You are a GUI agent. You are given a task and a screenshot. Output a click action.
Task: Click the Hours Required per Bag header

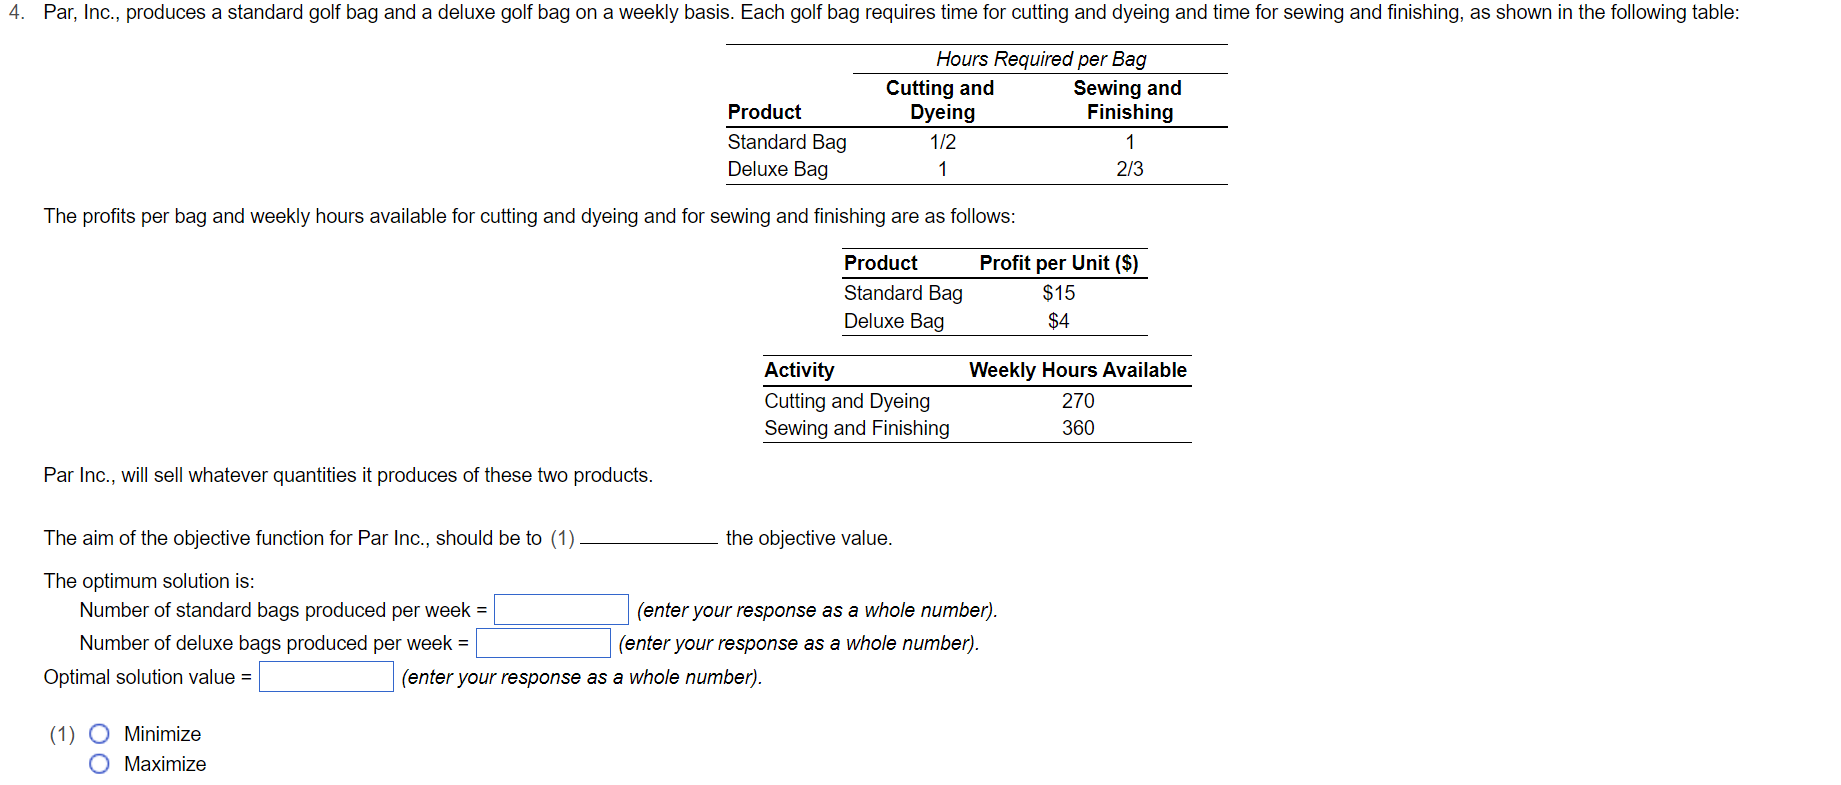coord(1040,59)
